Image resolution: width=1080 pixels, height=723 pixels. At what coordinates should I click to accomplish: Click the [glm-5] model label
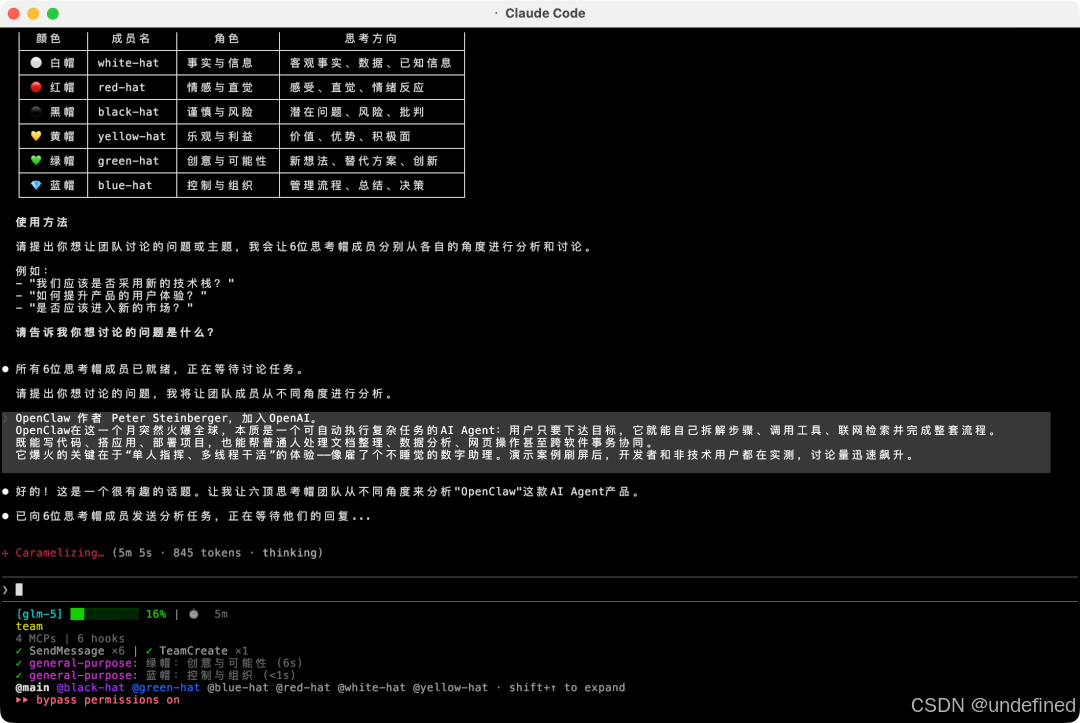coord(39,614)
